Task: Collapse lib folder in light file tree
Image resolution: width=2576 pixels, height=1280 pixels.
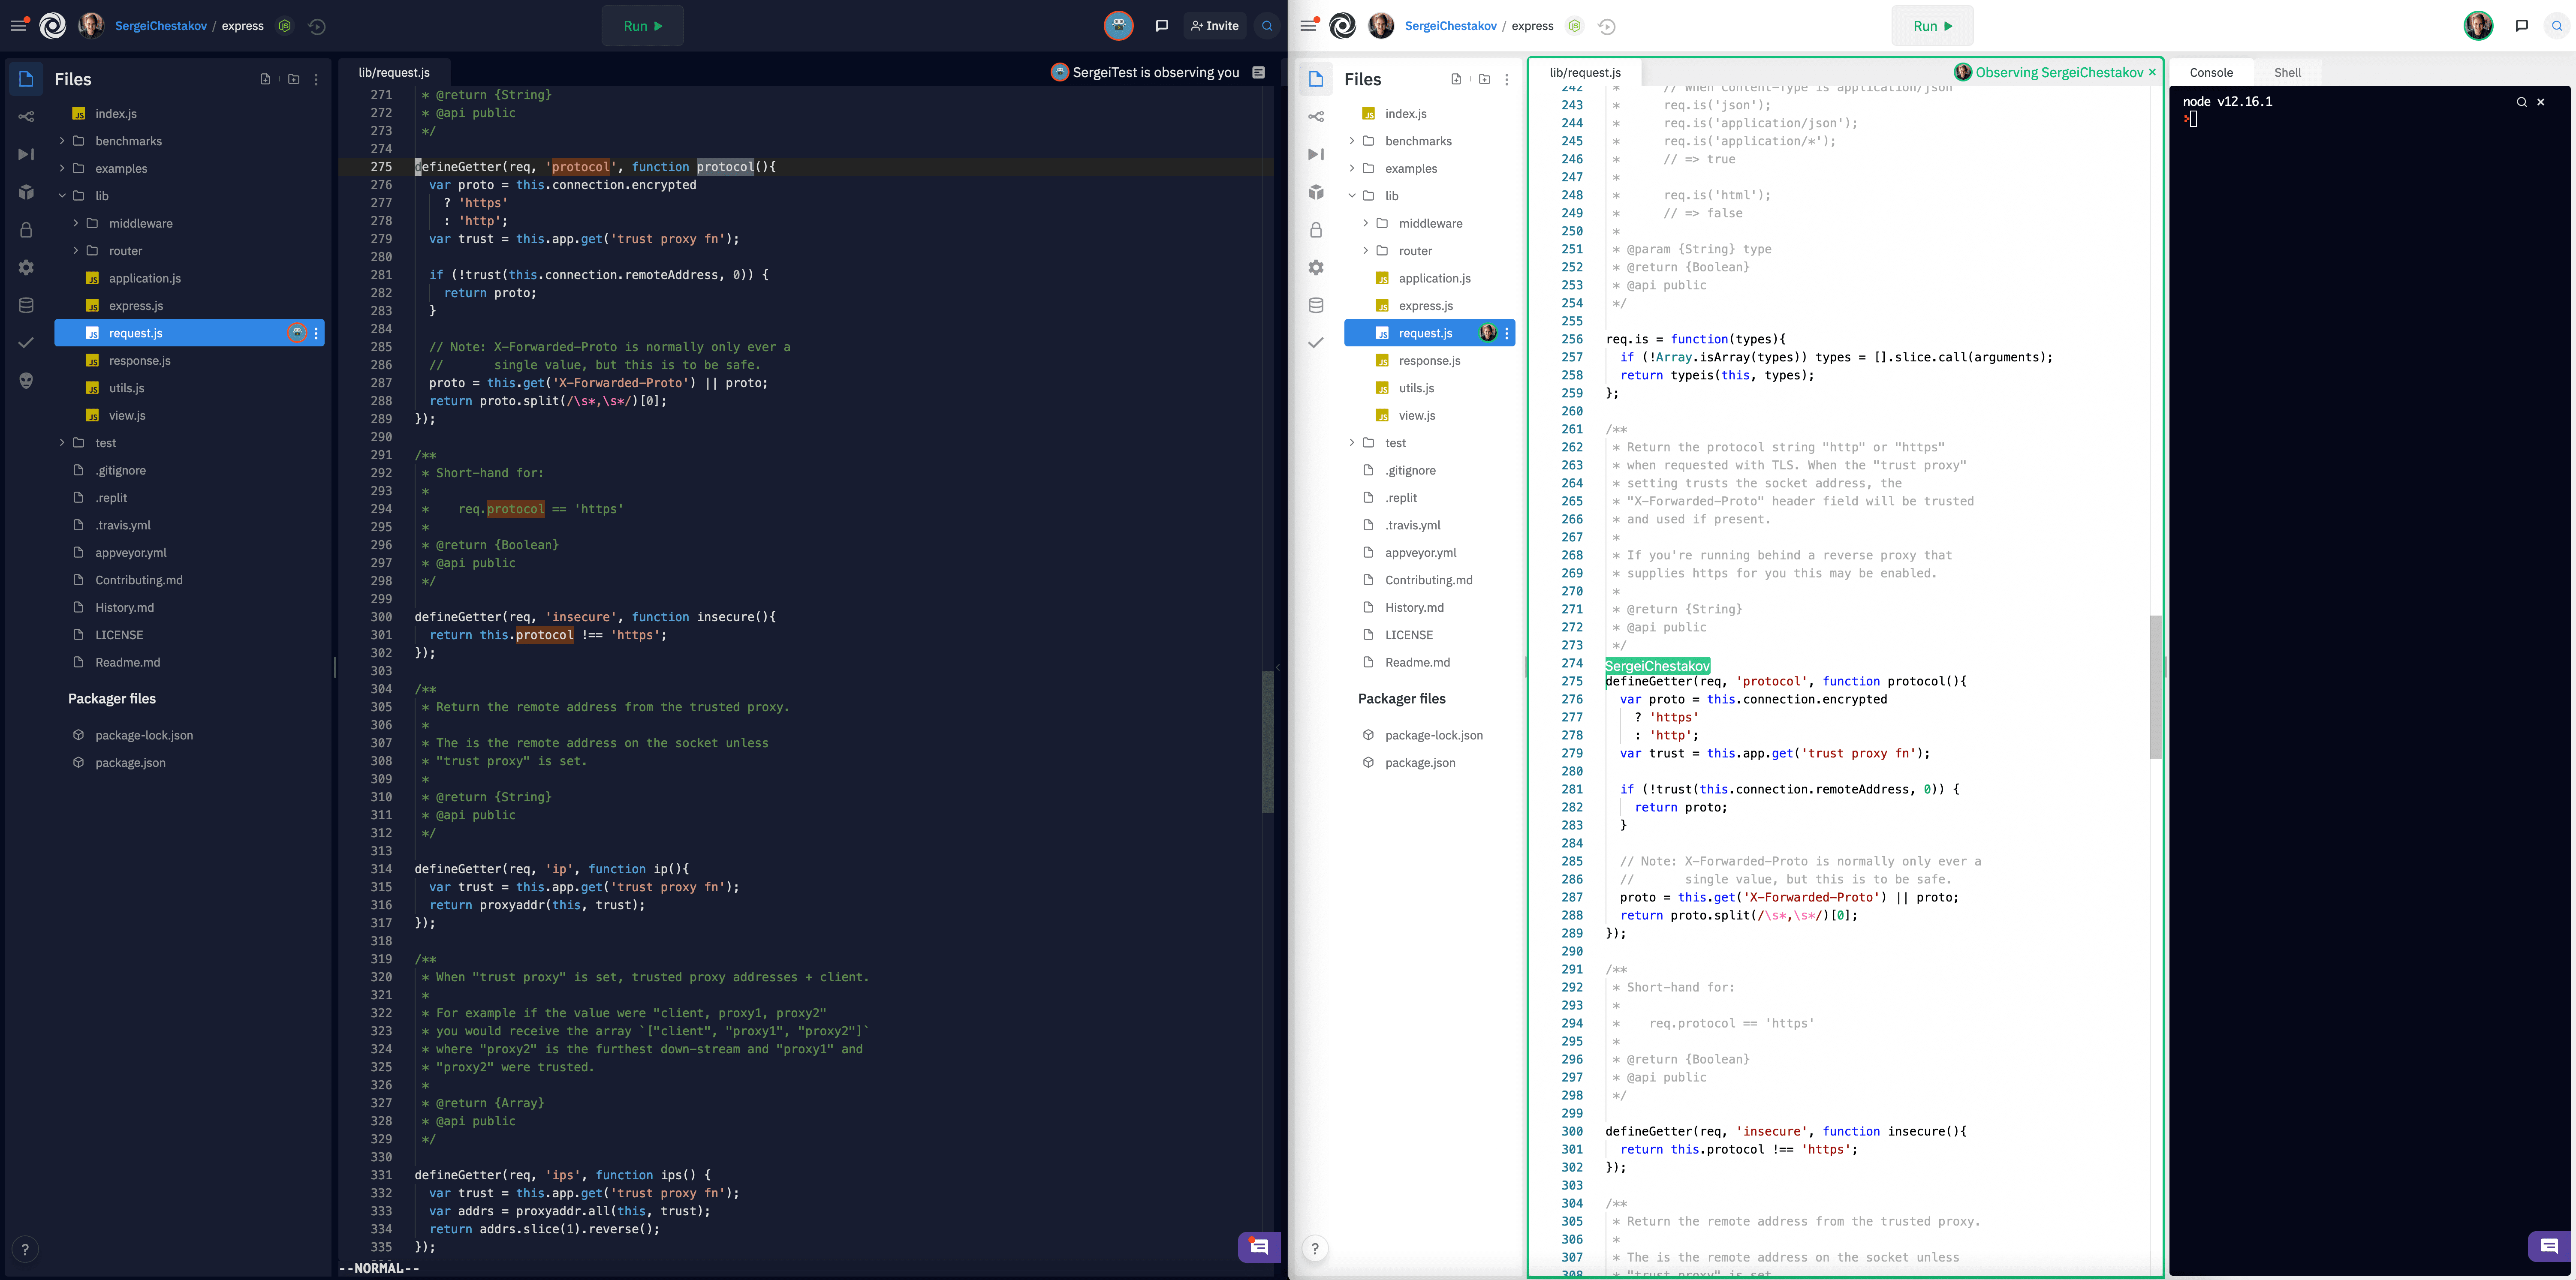Action: coord(1352,196)
